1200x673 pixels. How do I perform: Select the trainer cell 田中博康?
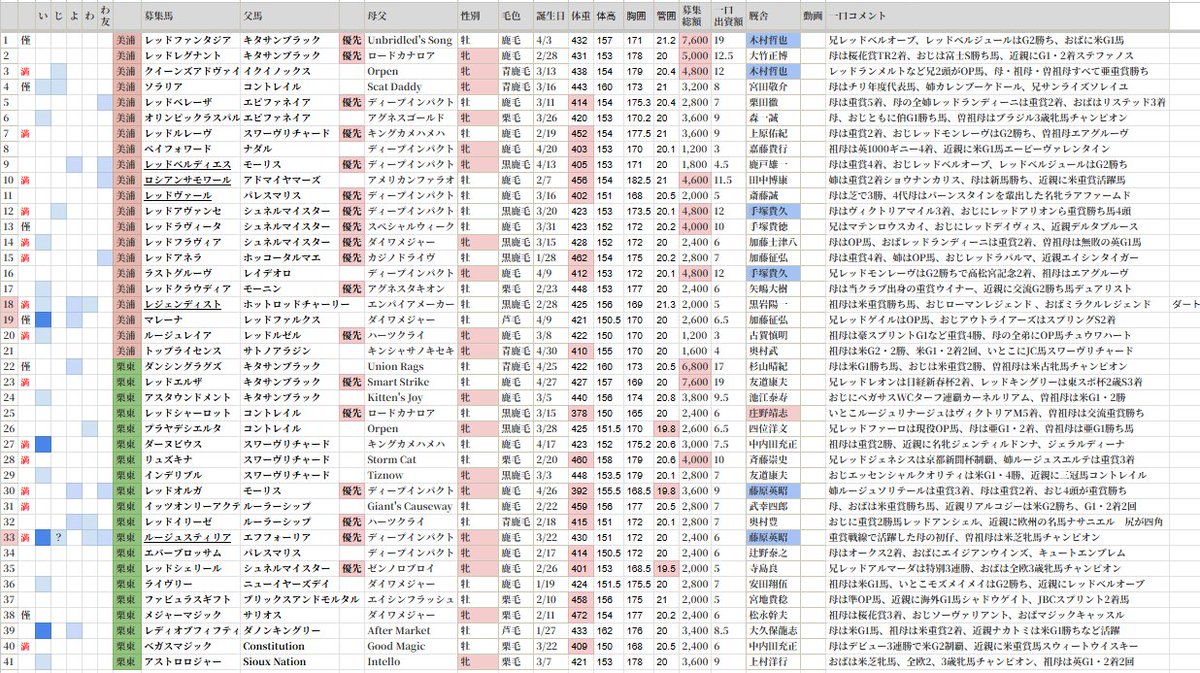click(768, 180)
